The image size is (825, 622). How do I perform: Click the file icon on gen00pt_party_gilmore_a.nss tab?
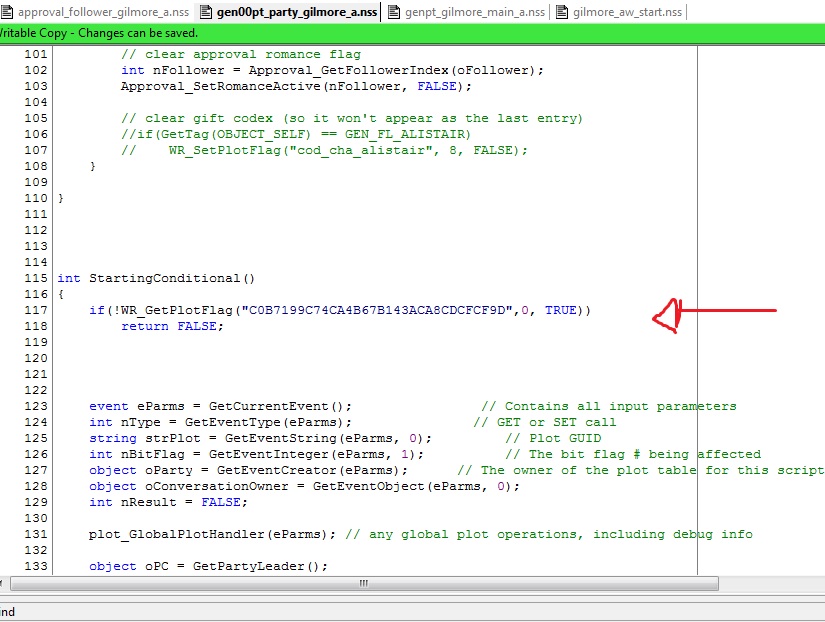pos(207,12)
